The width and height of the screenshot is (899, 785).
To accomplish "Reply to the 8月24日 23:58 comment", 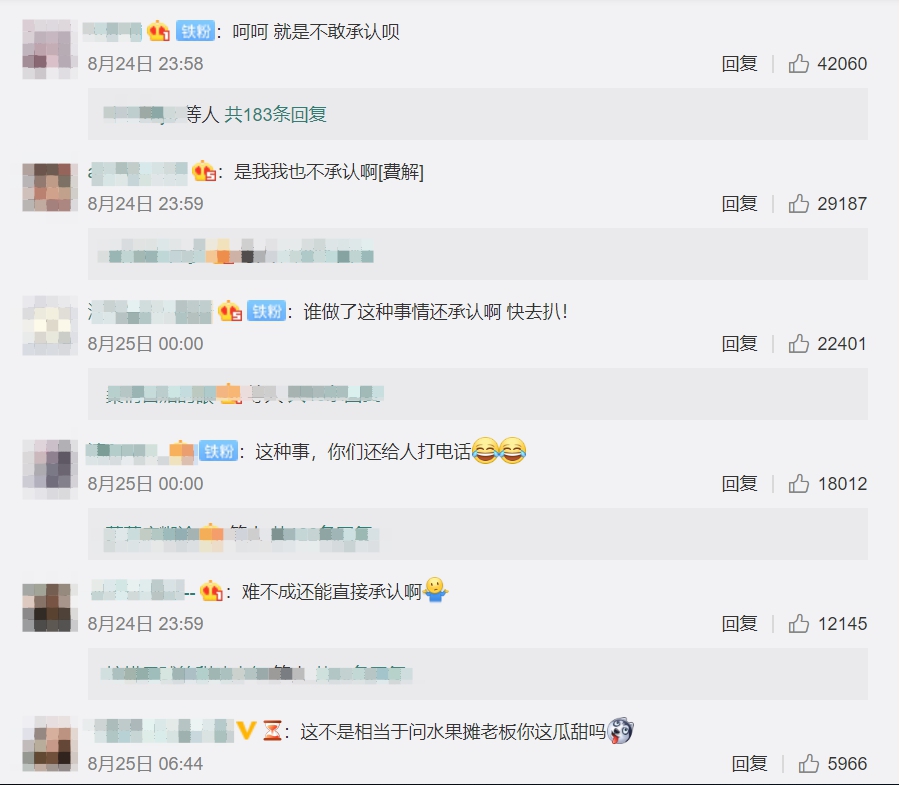I will pyautogui.click(x=740, y=63).
